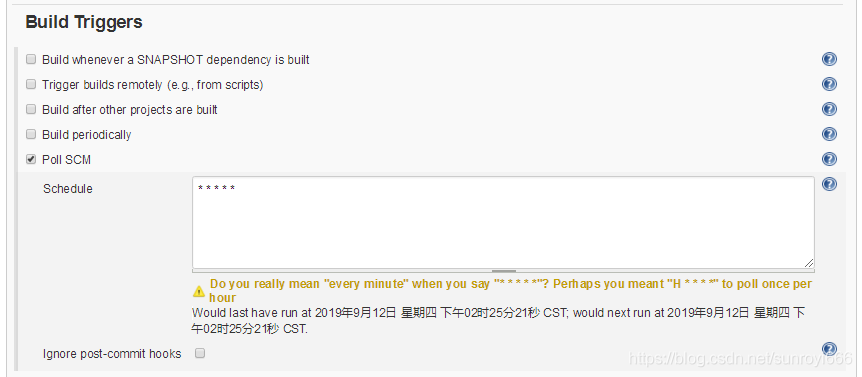862x377 pixels.
Task: Click the Build Triggers section heading
Action: click(84, 22)
